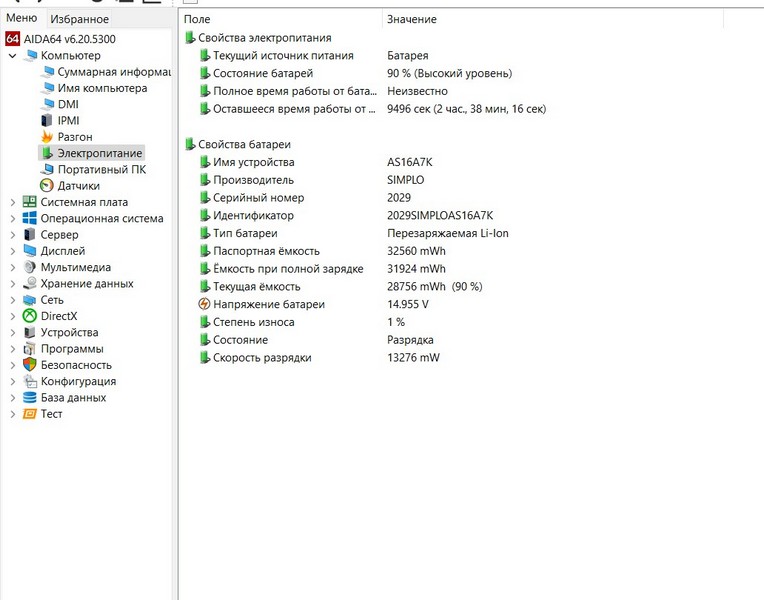Switch to the Избранное tab
Image resolution: width=764 pixels, height=600 pixels.
[79, 19]
